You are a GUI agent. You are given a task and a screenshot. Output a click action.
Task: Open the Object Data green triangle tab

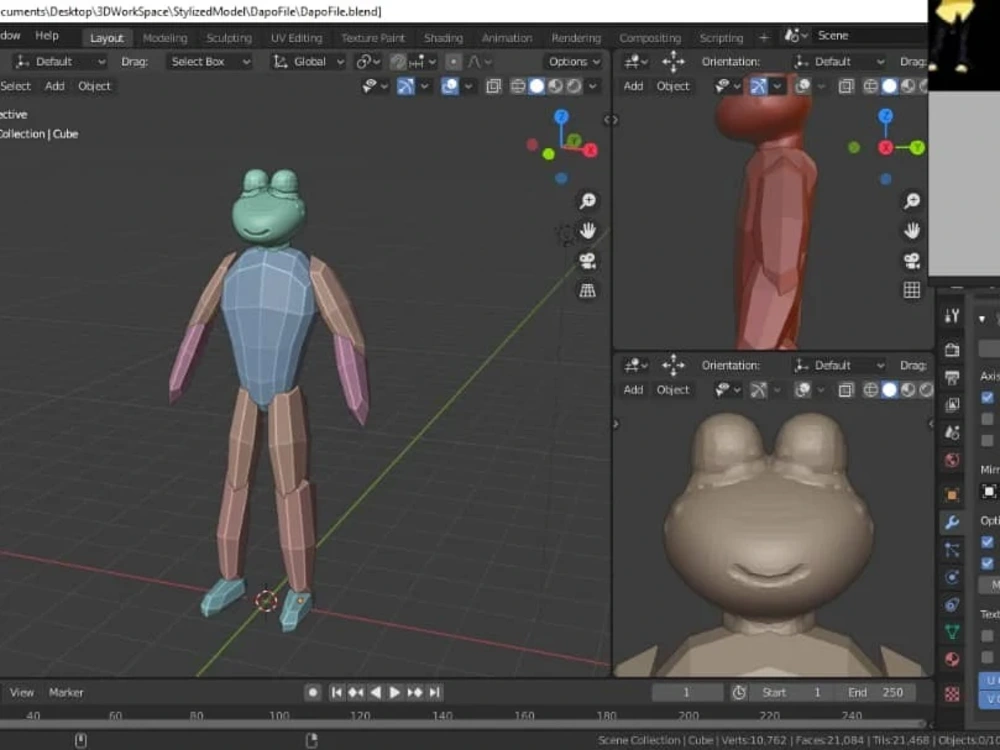click(x=952, y=632)
